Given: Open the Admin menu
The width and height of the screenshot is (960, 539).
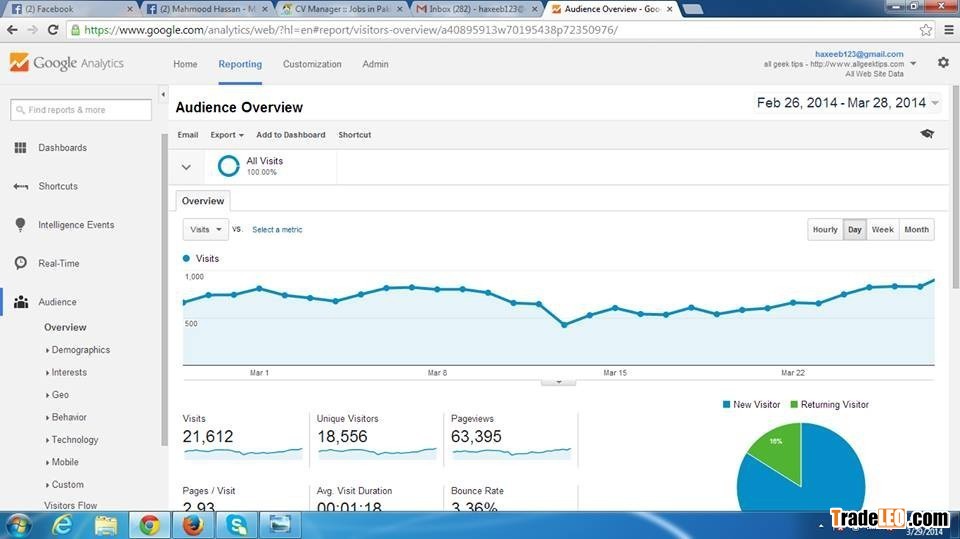Looking at the screenshot, I should pos(375,64).
